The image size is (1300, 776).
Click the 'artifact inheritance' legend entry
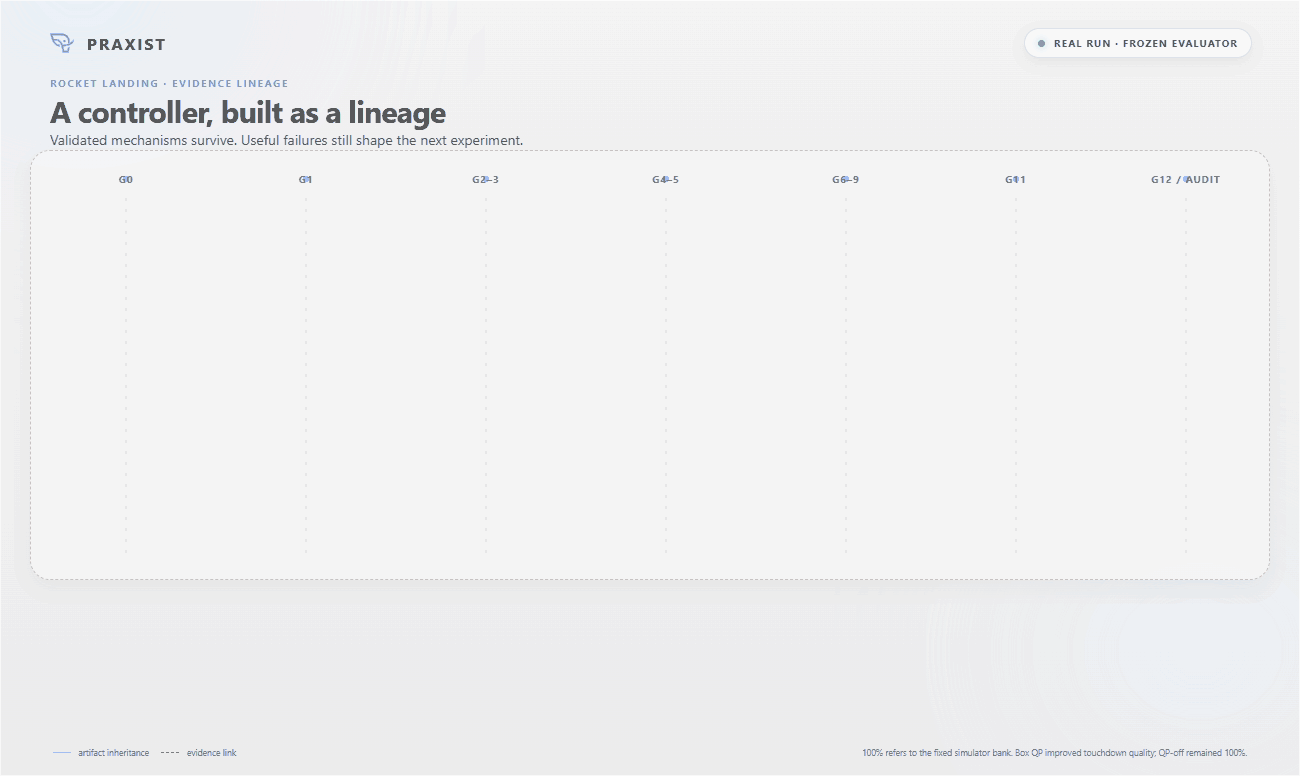[101, 753]
